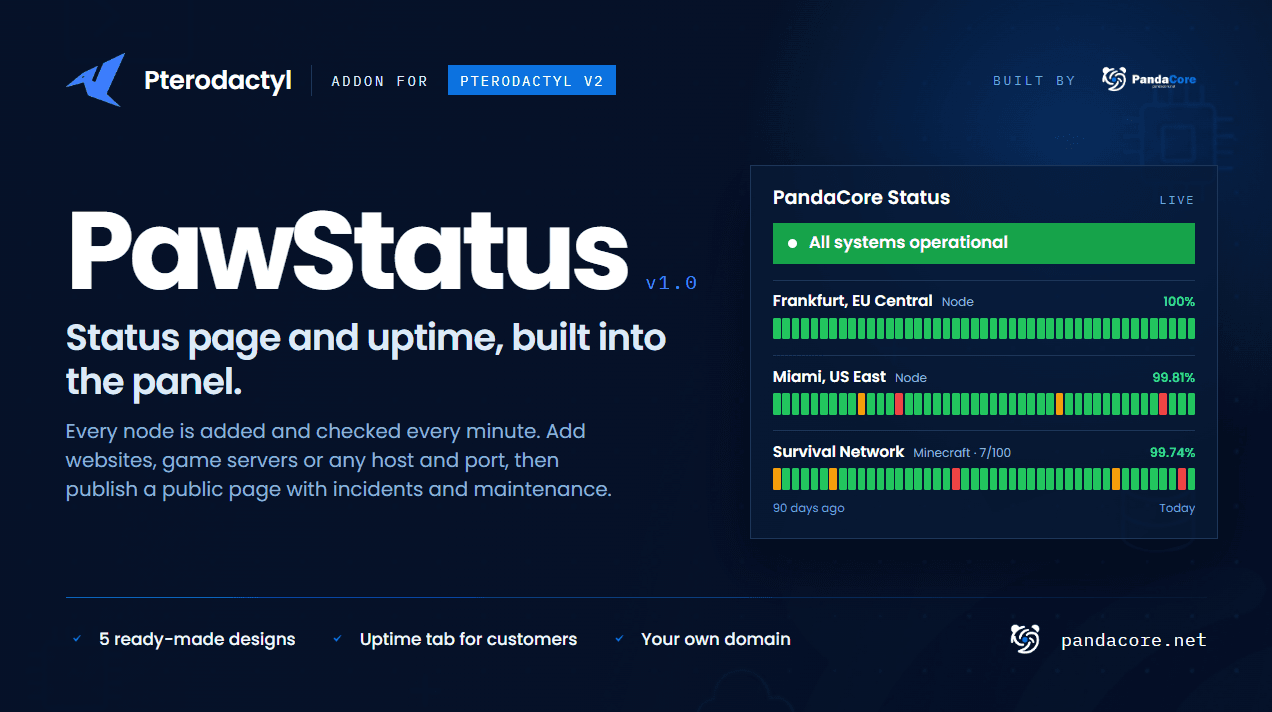1272x712 pixels.
Task: Click the PawStatus headline
Action: (x=349, y=250)
